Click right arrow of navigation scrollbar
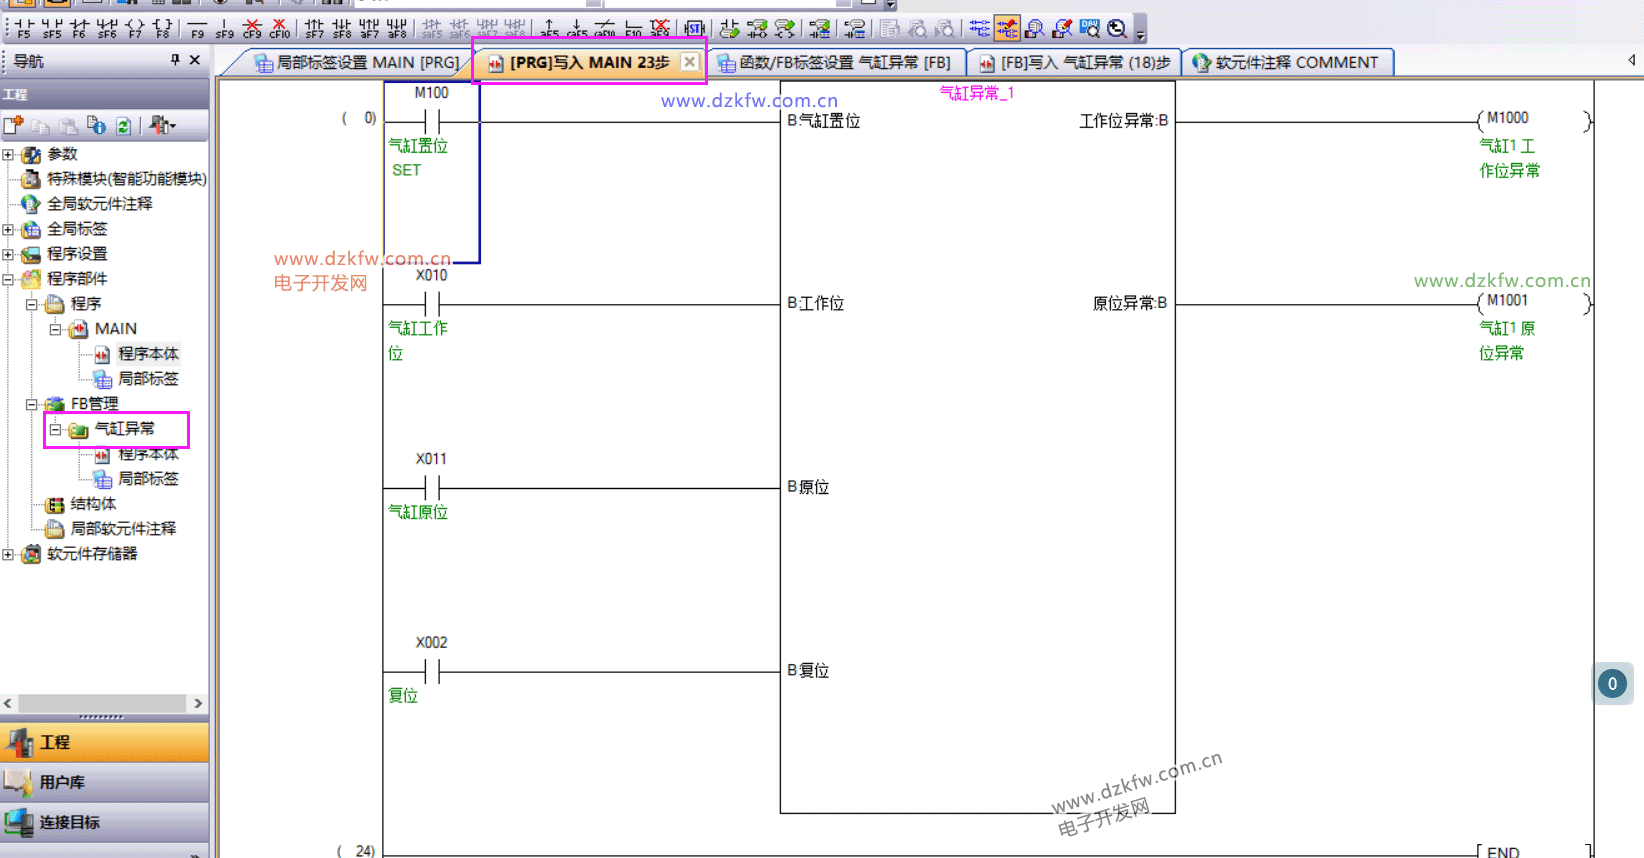Viewport: 1644px width, 858px height. pyautogui.click(x=198, y=703)
